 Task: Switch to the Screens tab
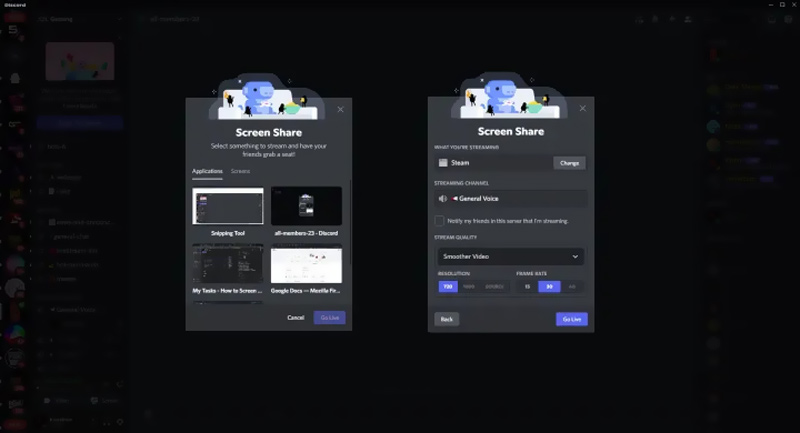pyautogui.click(x=240, y=171)
